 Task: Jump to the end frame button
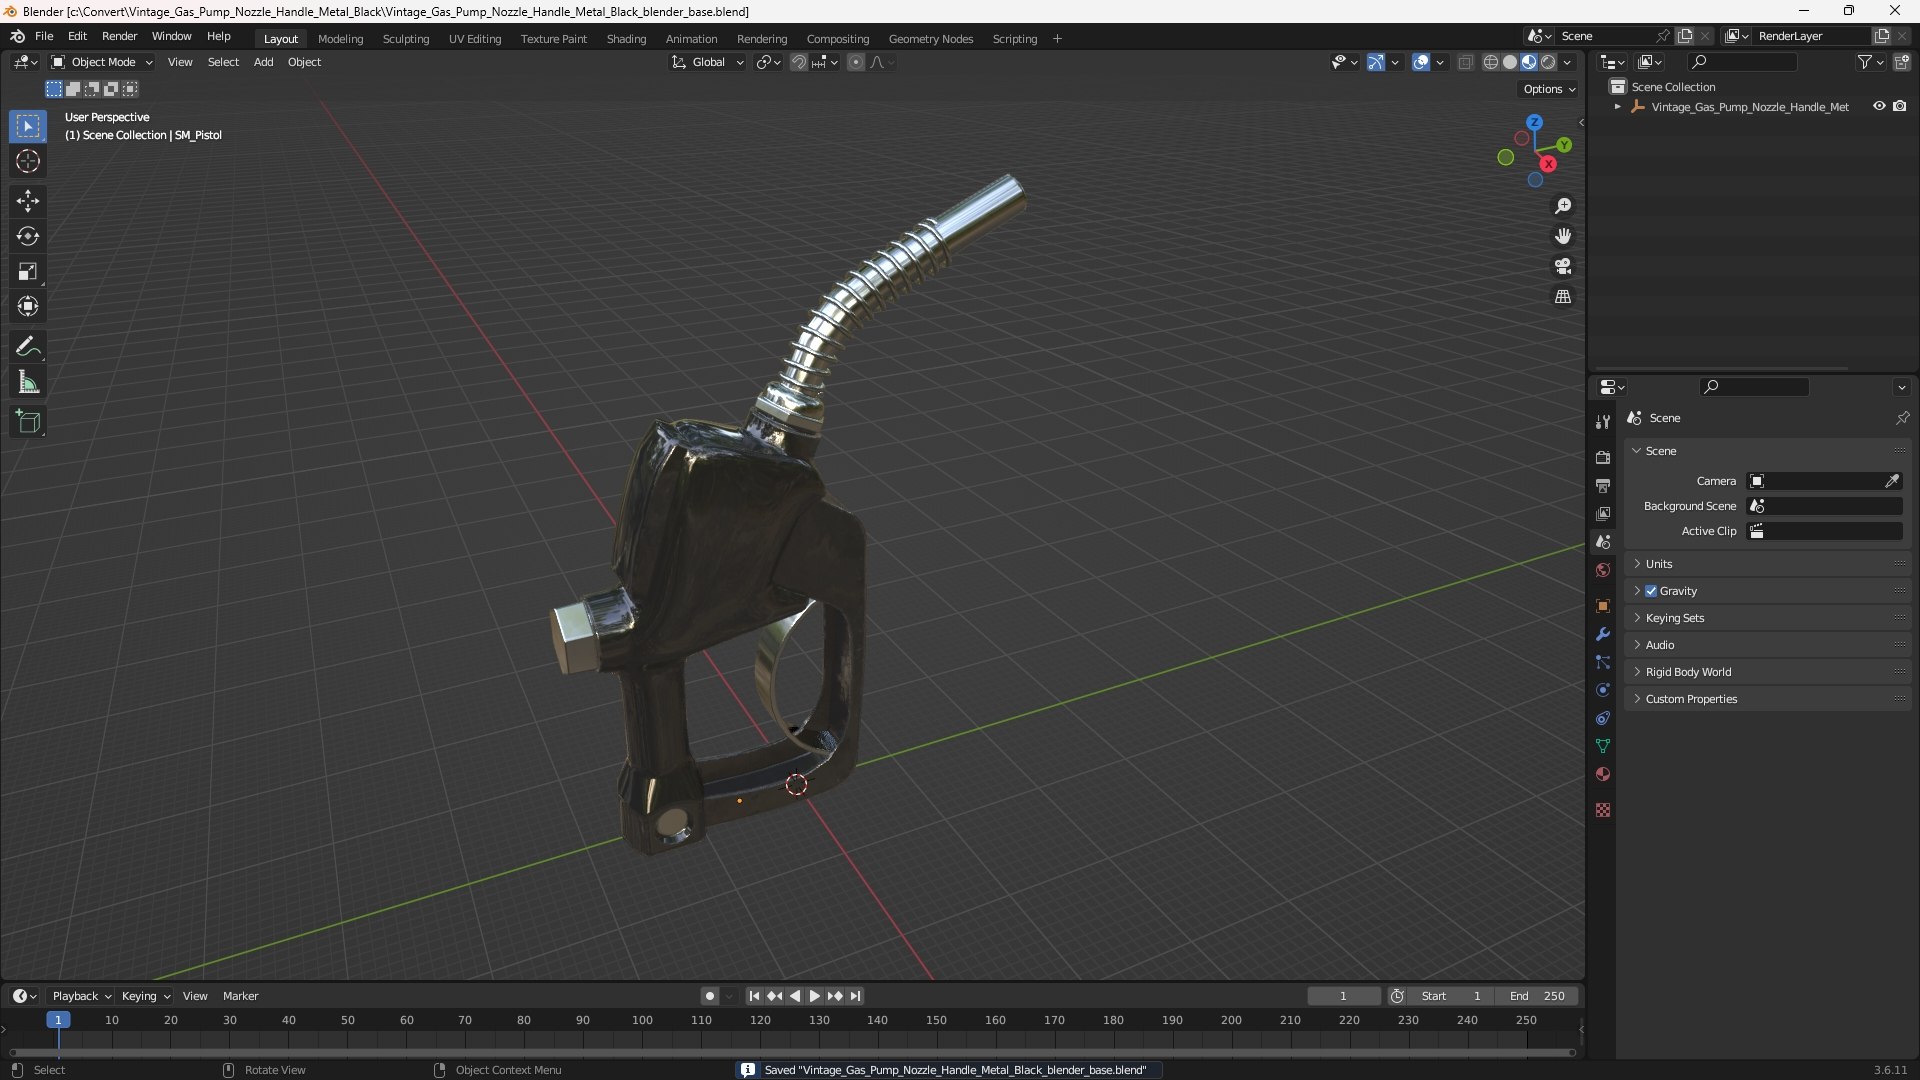856,996
